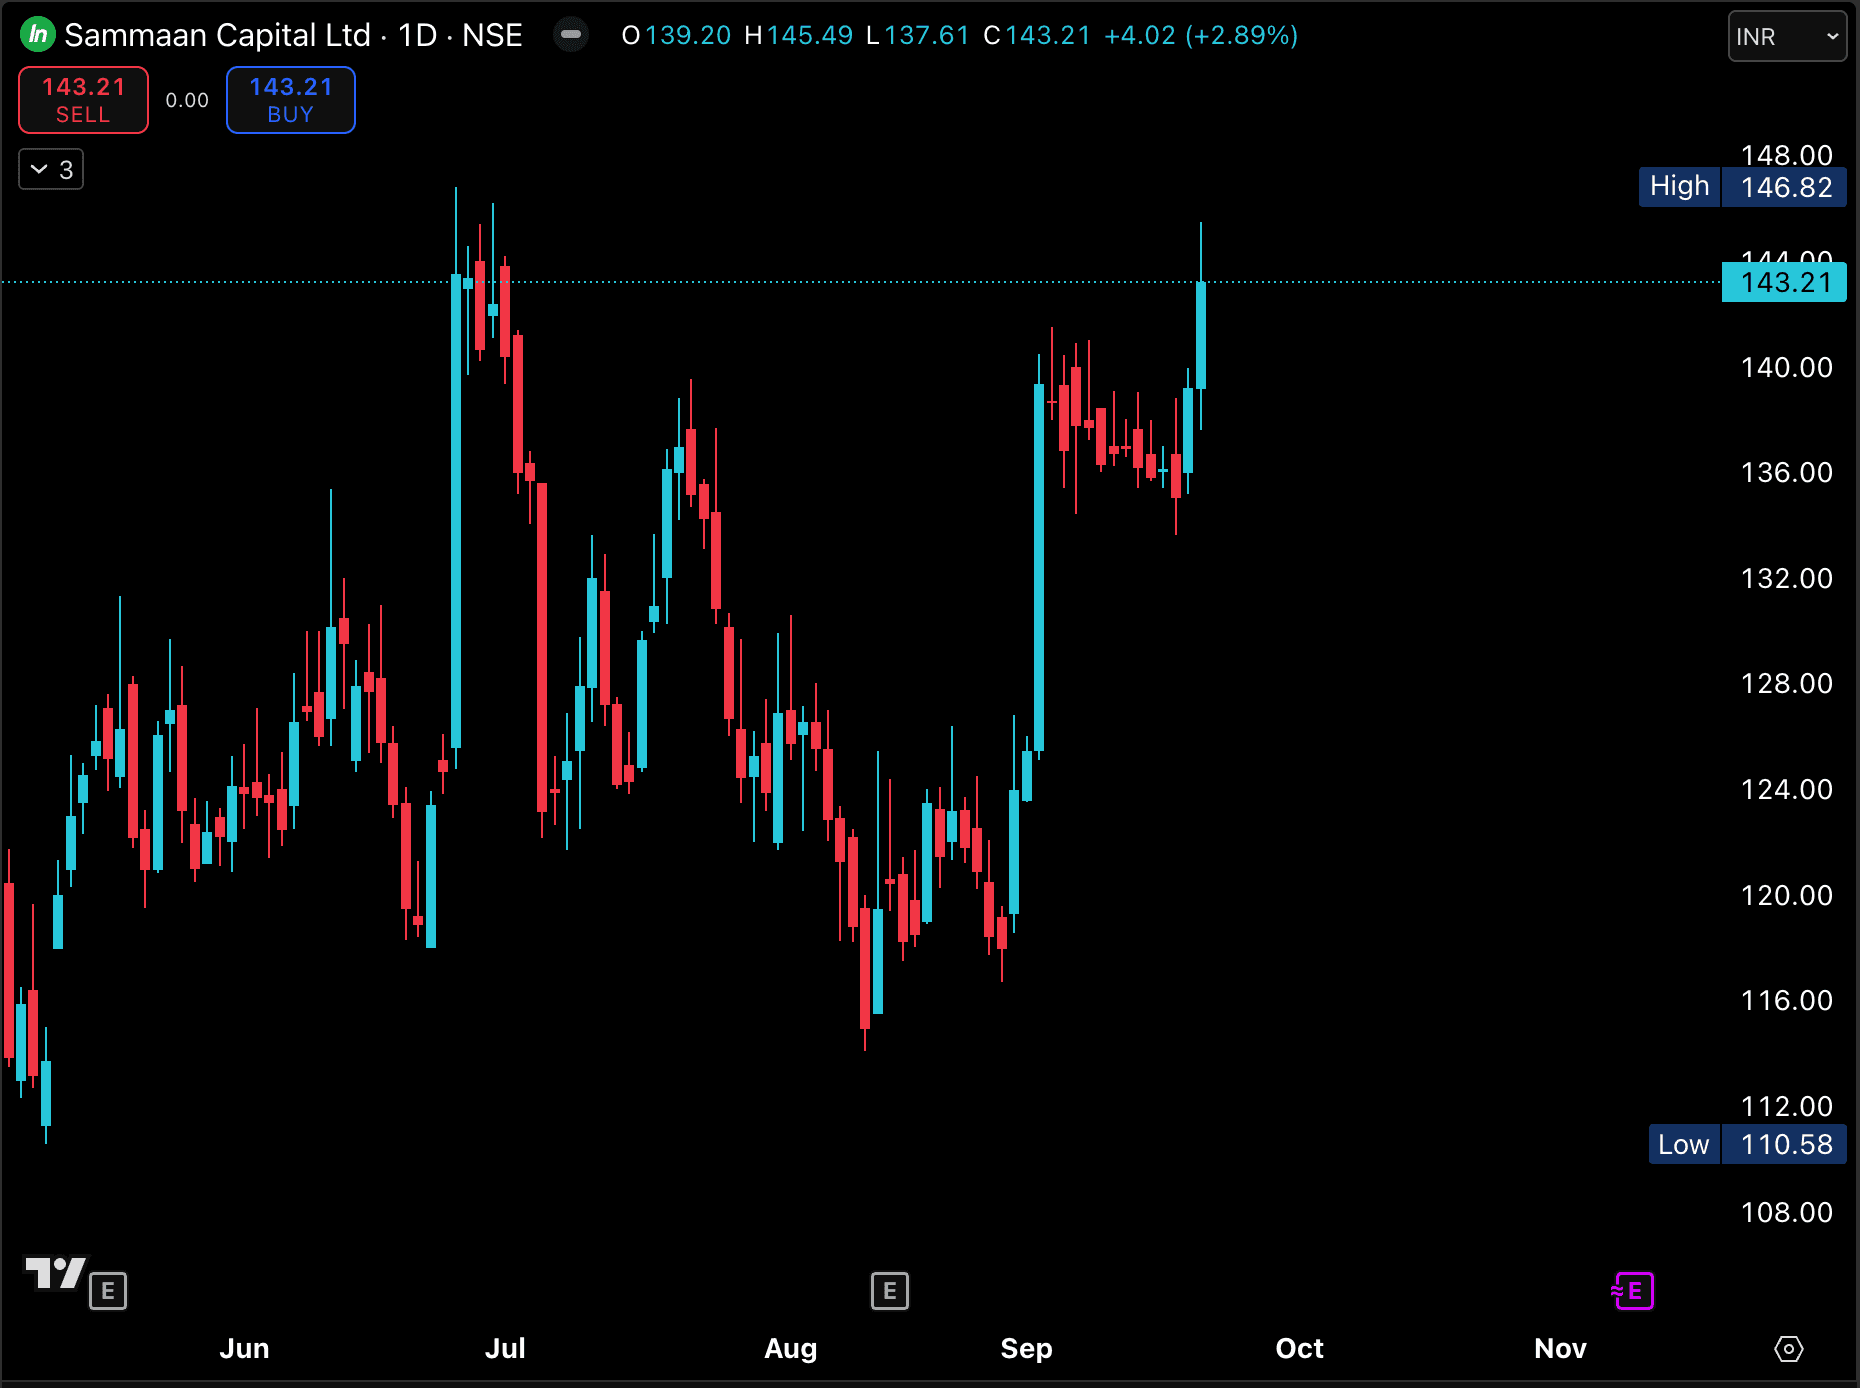Screen dimensions: 1860x1388
Task: Click the 124.00 price scale label
Action: [1787, 789]
